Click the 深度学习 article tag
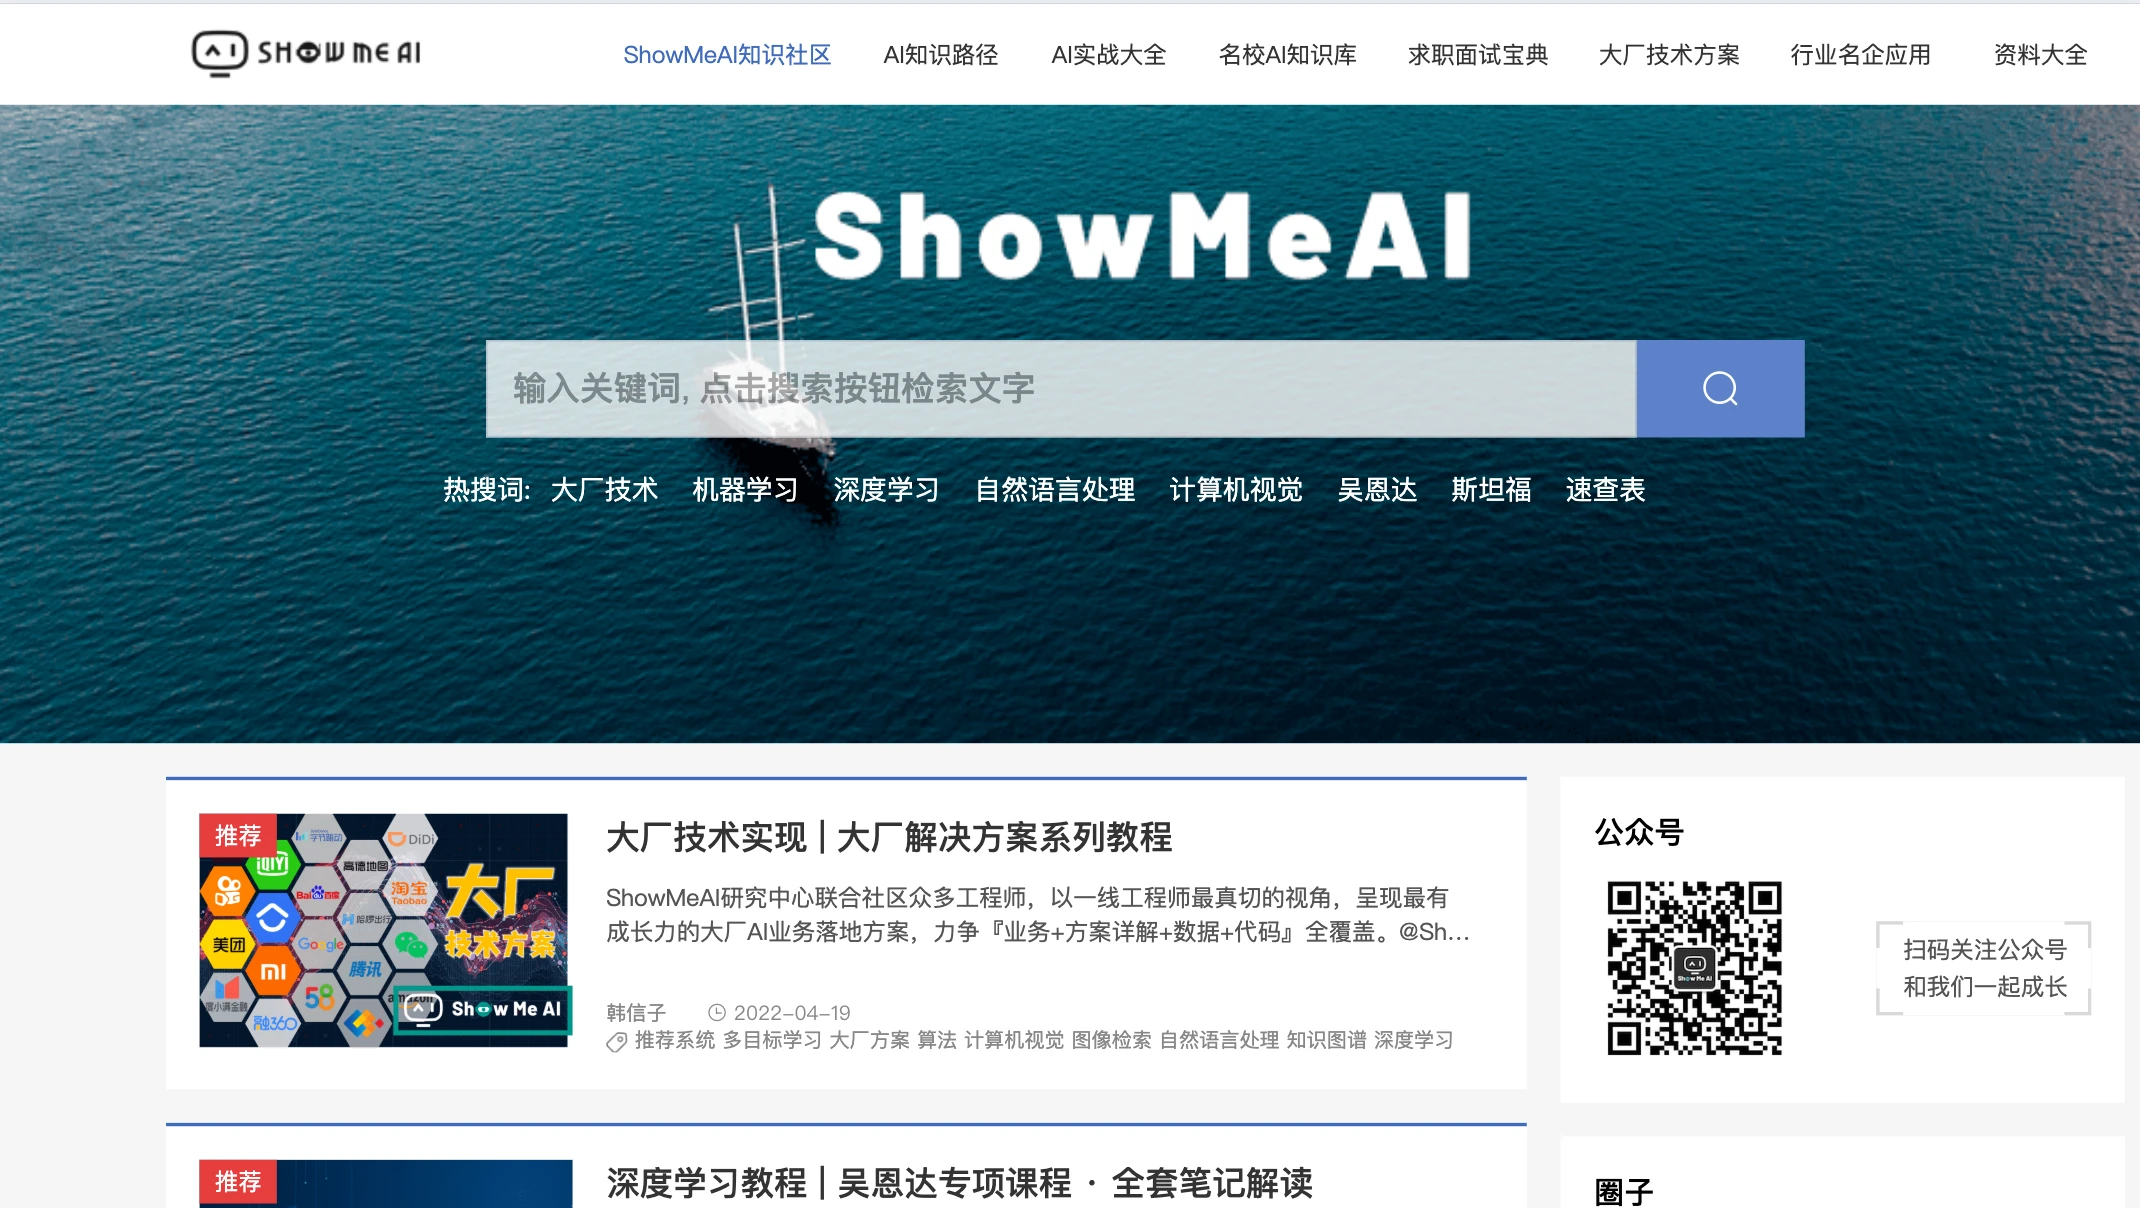Image resolution: width=2140 pixels, height=1208 pixels. 1413,1041
